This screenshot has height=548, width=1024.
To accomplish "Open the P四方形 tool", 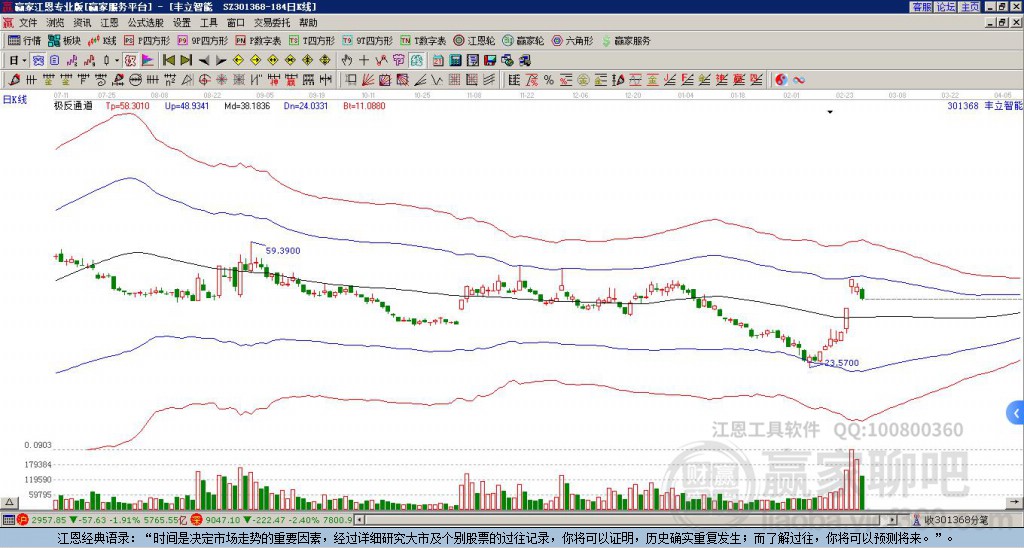I will coord(147,40).
